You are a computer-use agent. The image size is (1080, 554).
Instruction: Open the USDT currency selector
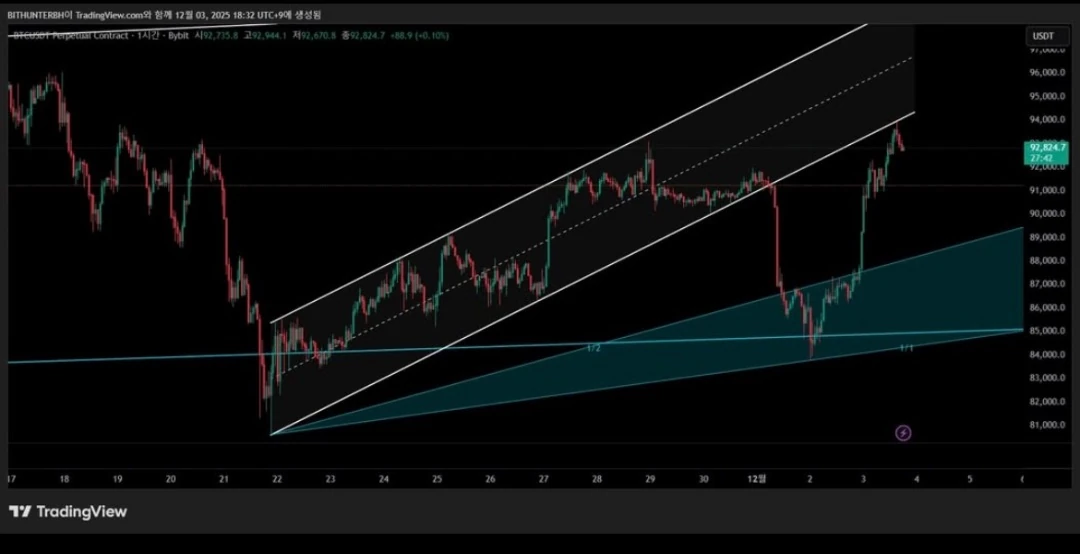click(x=1047, y=36)
